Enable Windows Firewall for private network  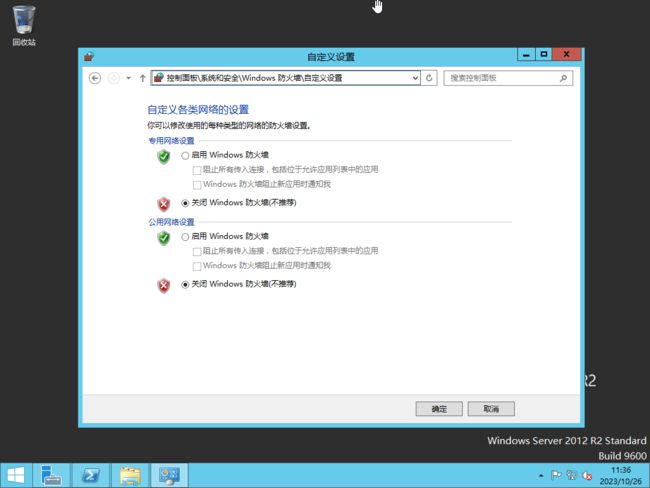coord(185,156)
